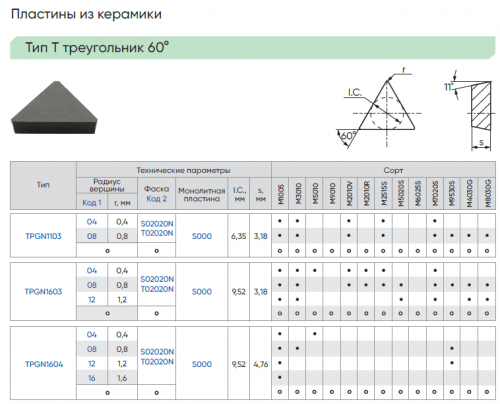The height and width of the screenshot is (404, 500).
Task: Click the M9530S grade column header
Action: (452, 193)
